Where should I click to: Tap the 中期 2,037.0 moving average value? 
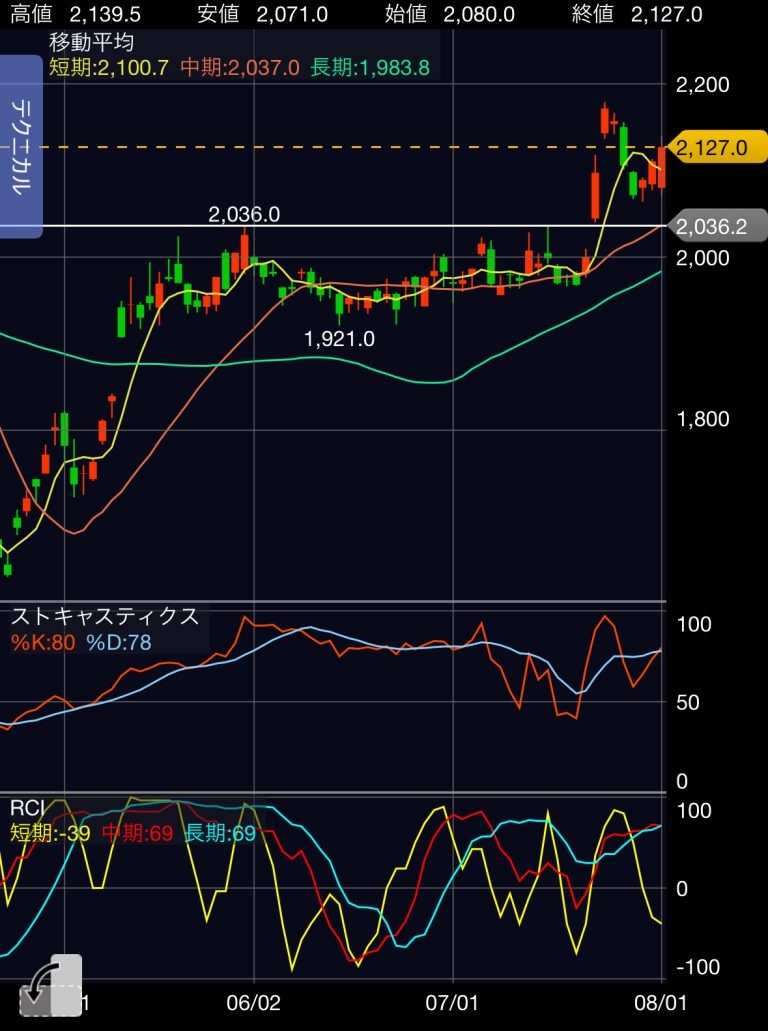240,67
